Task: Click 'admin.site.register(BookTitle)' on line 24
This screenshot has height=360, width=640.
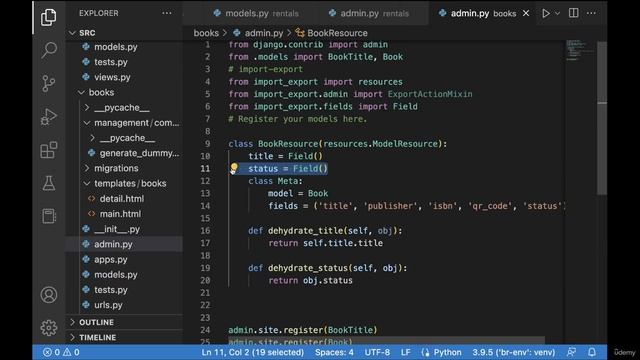Action: click(303, 330)
